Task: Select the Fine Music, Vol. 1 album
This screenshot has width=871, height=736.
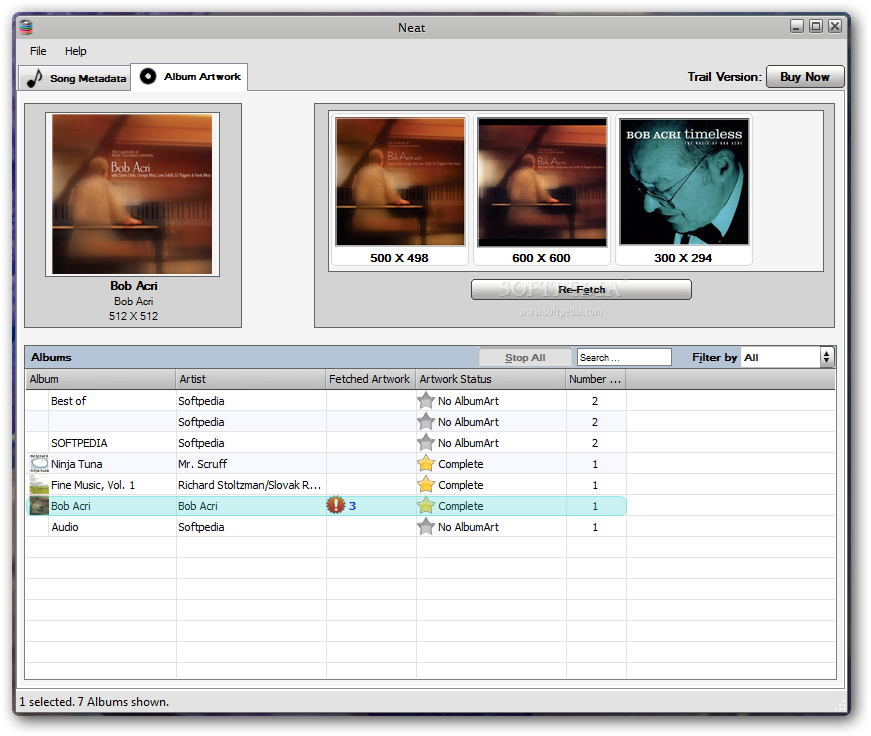Action: click(93, 485)
